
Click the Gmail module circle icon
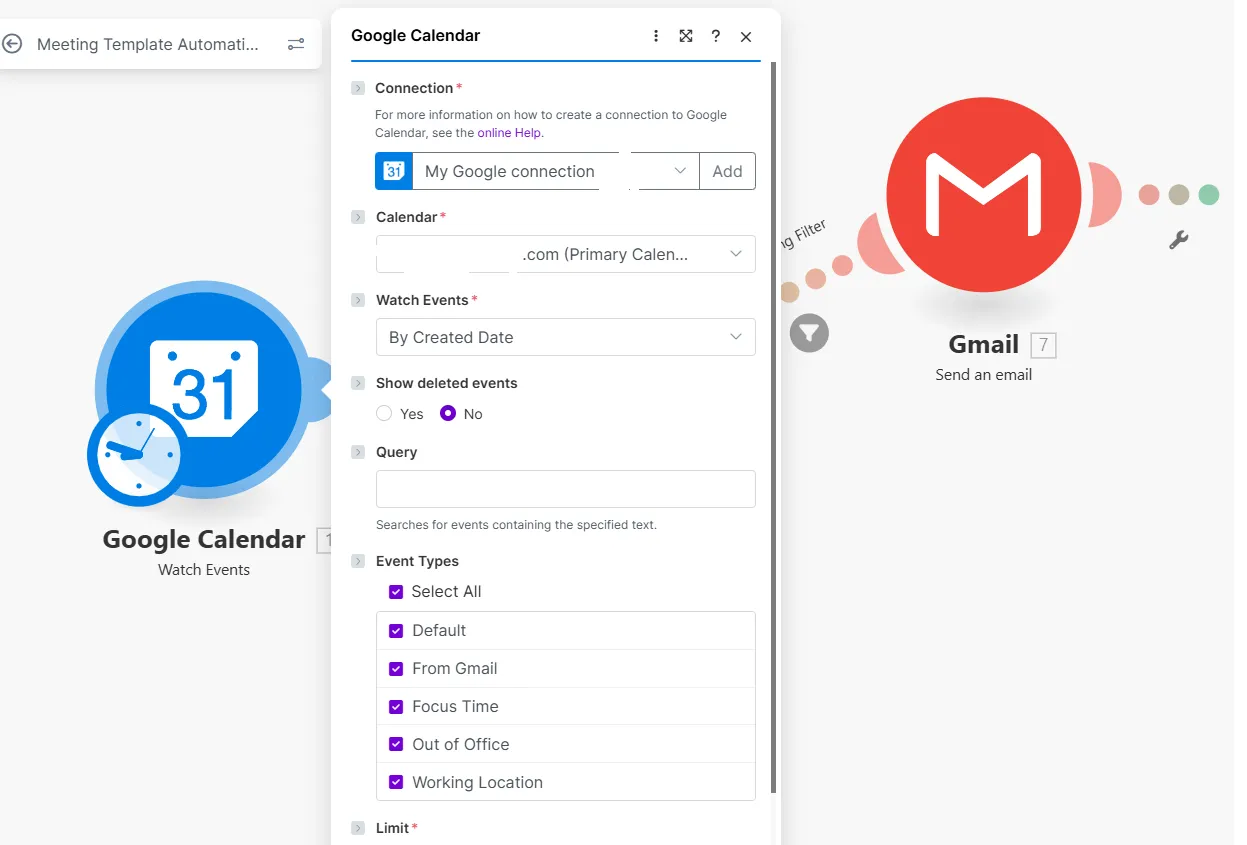[x=984, y=195]
